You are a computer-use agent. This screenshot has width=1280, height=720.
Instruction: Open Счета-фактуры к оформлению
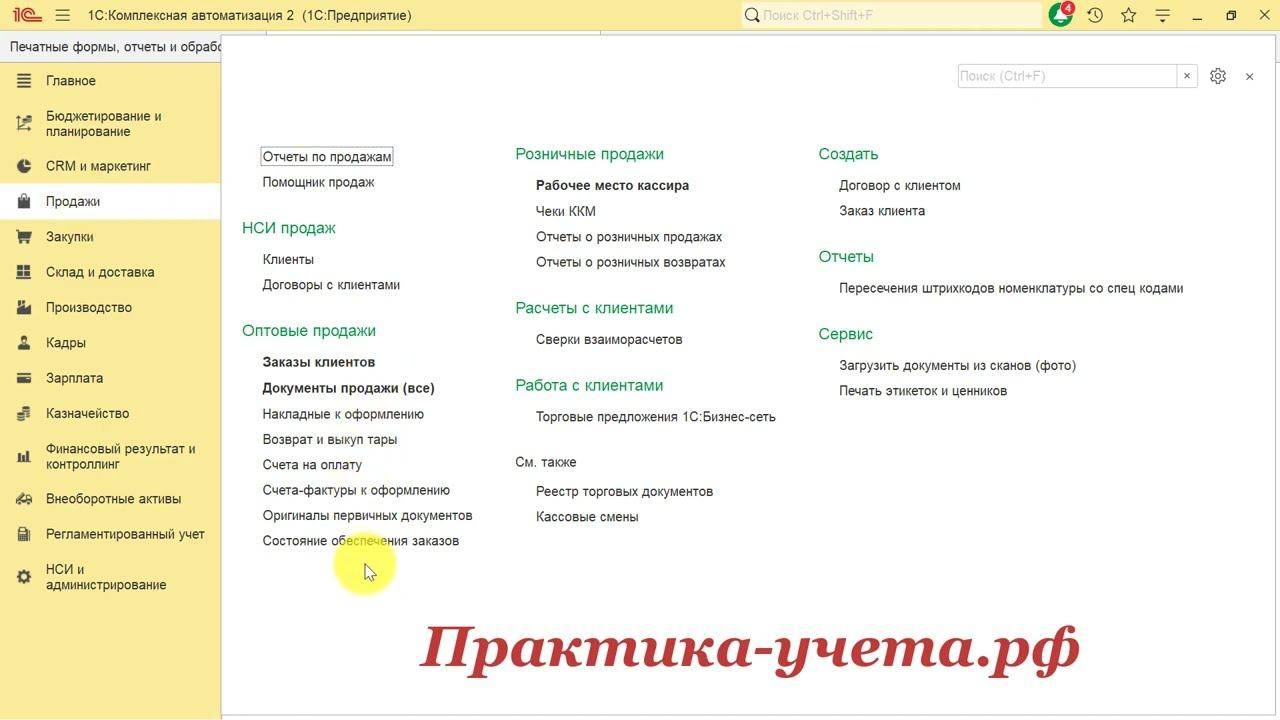tap(356, 490)
